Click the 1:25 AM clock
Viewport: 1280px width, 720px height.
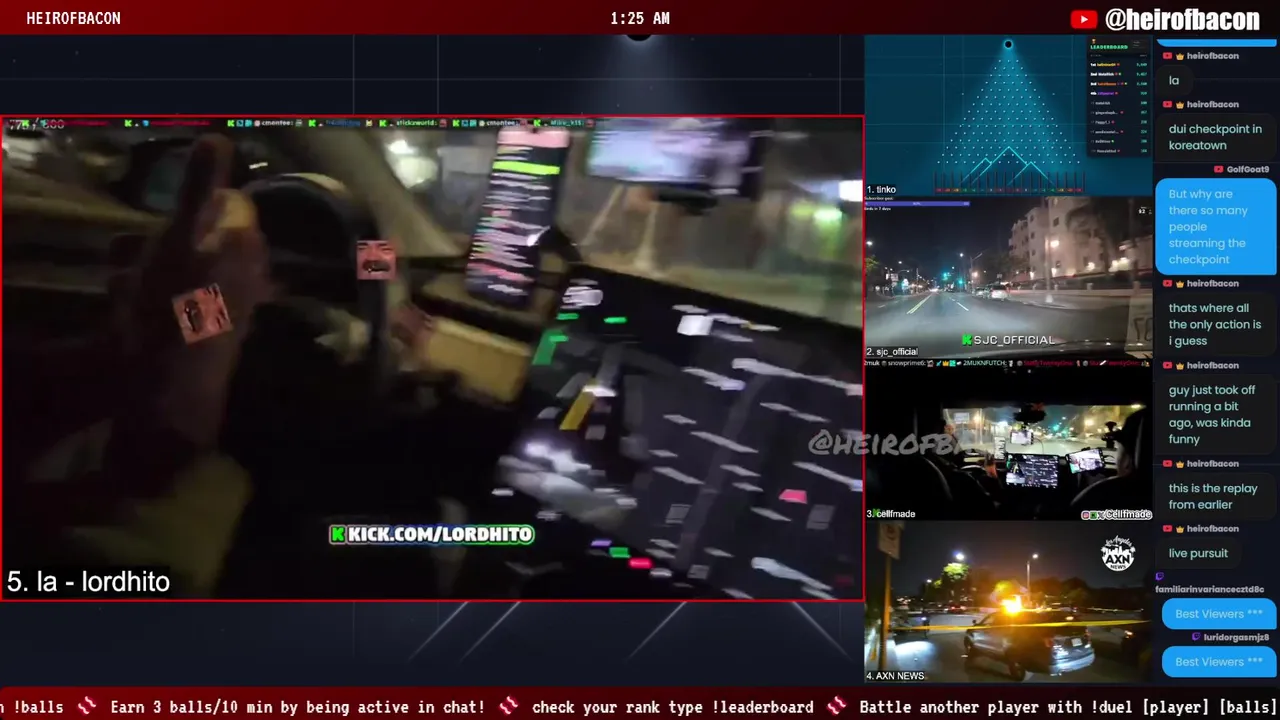click(640, 19)
